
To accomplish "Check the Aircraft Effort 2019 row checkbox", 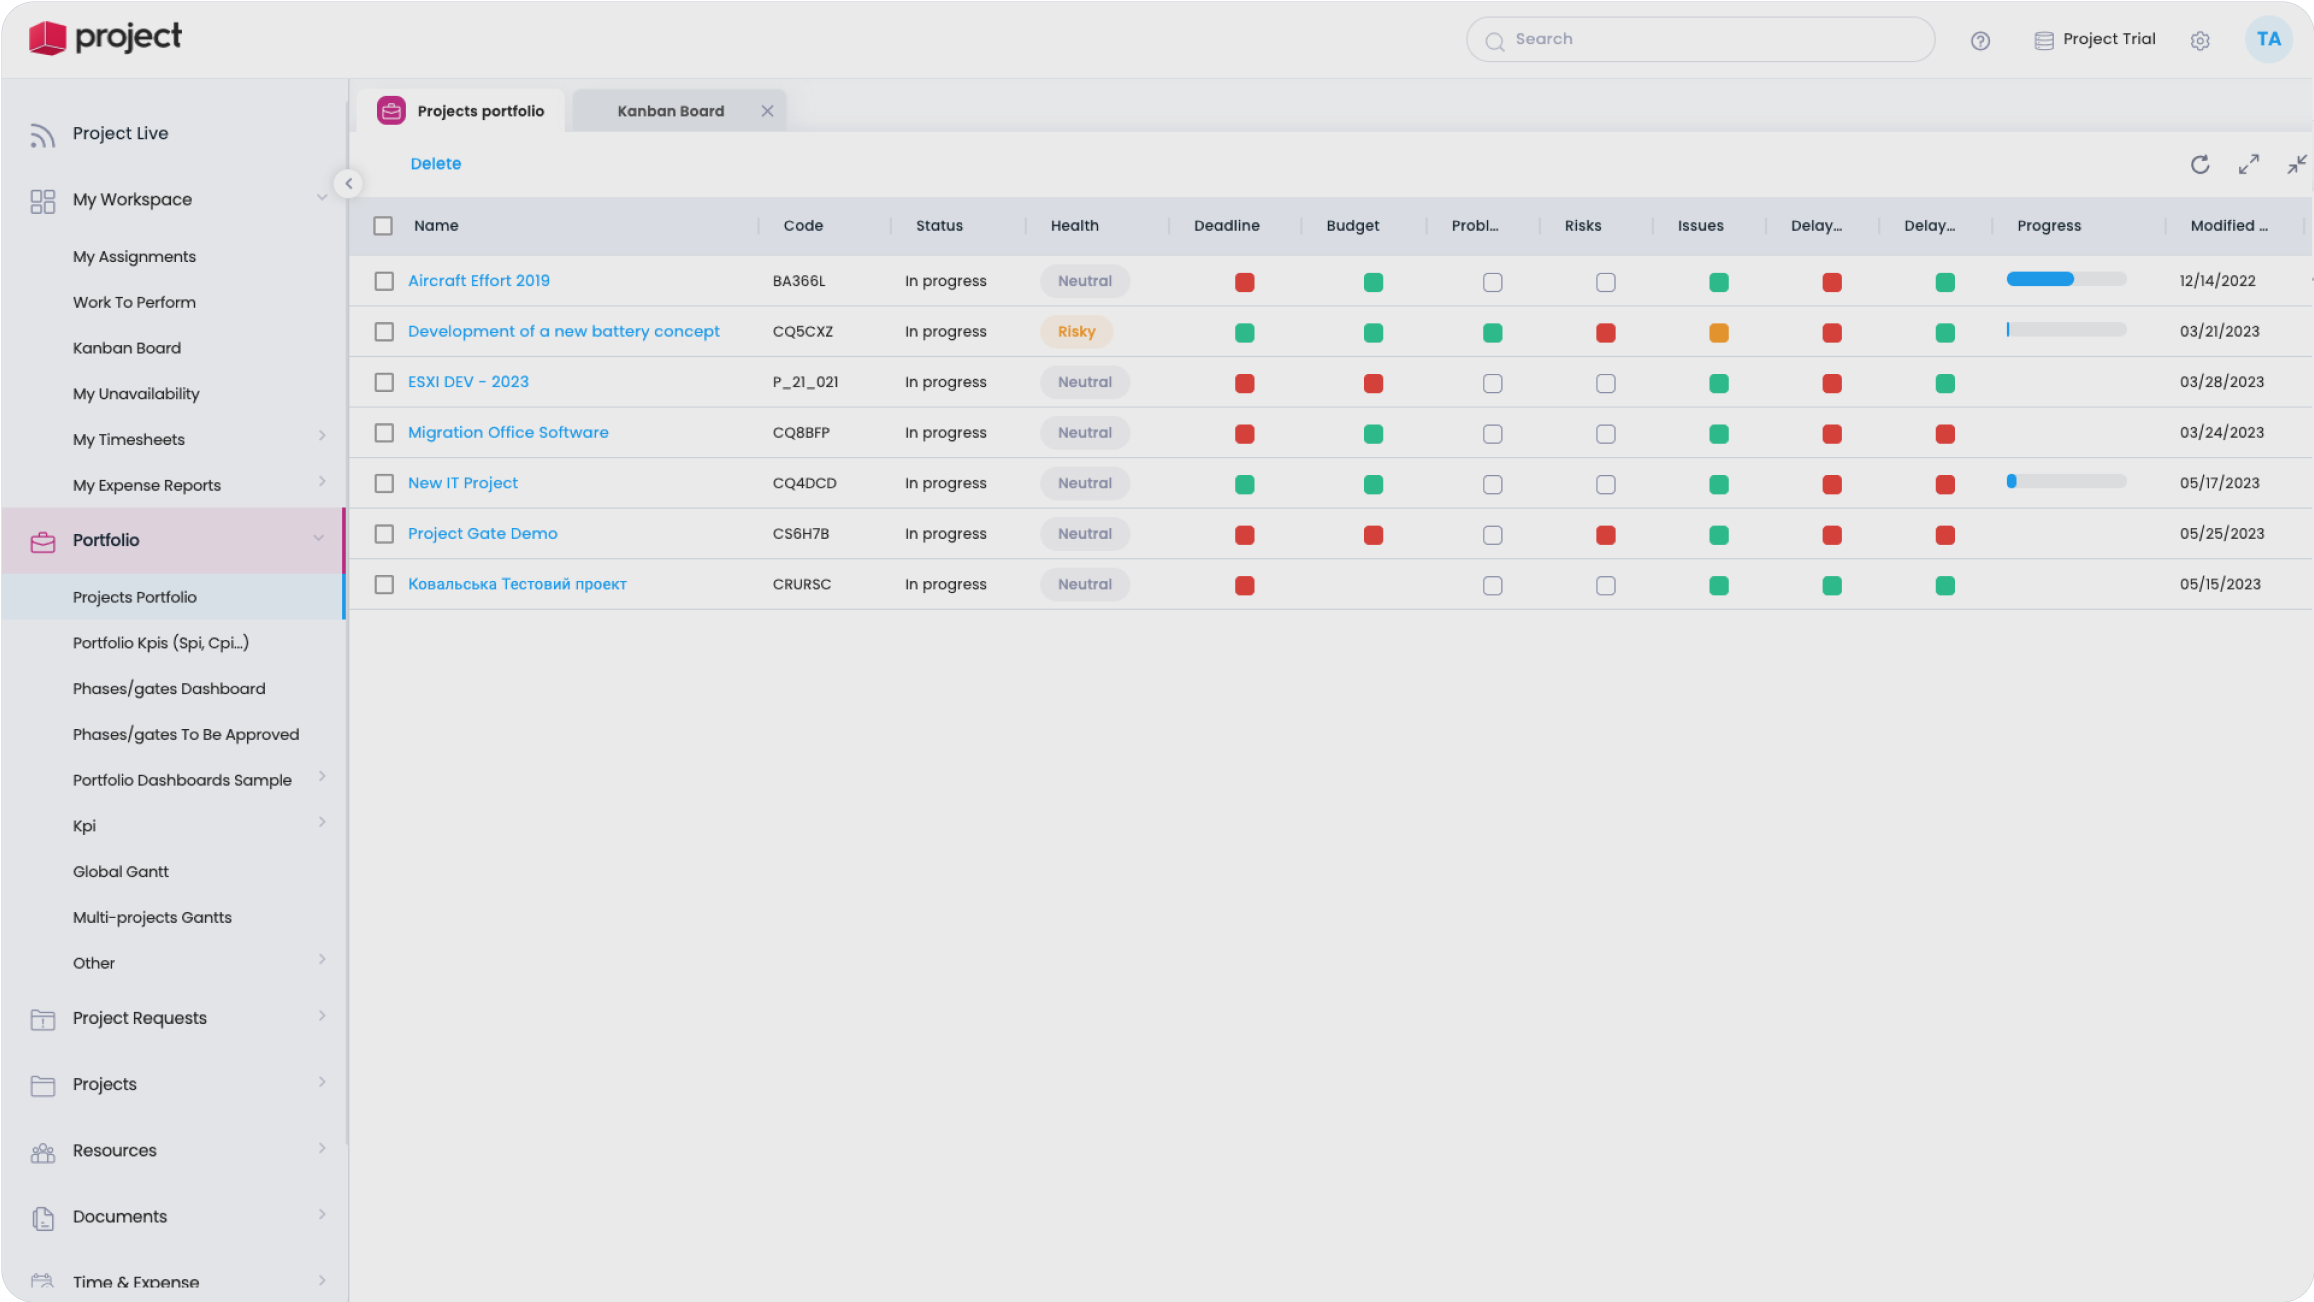I will [384, 281].
